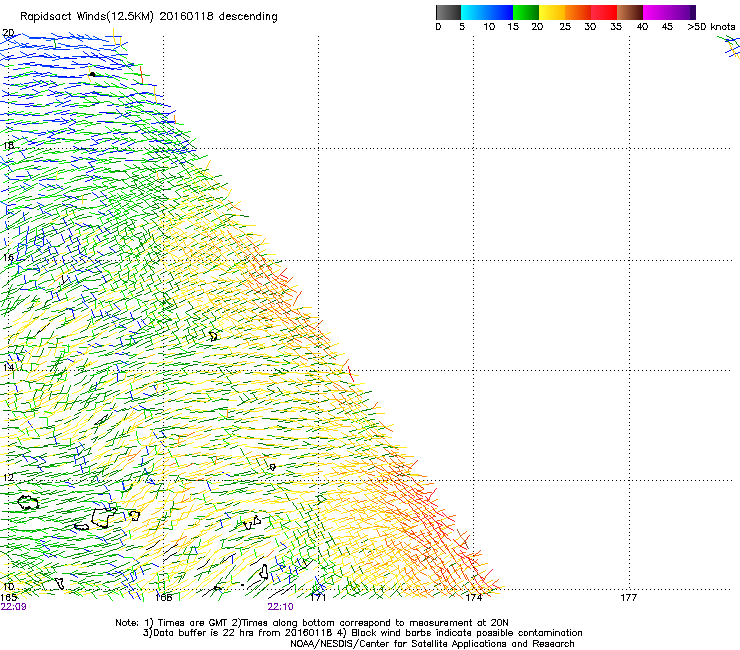Click the brown 35-40 knots legend segment
740x650 pixels.
point(630,12)
